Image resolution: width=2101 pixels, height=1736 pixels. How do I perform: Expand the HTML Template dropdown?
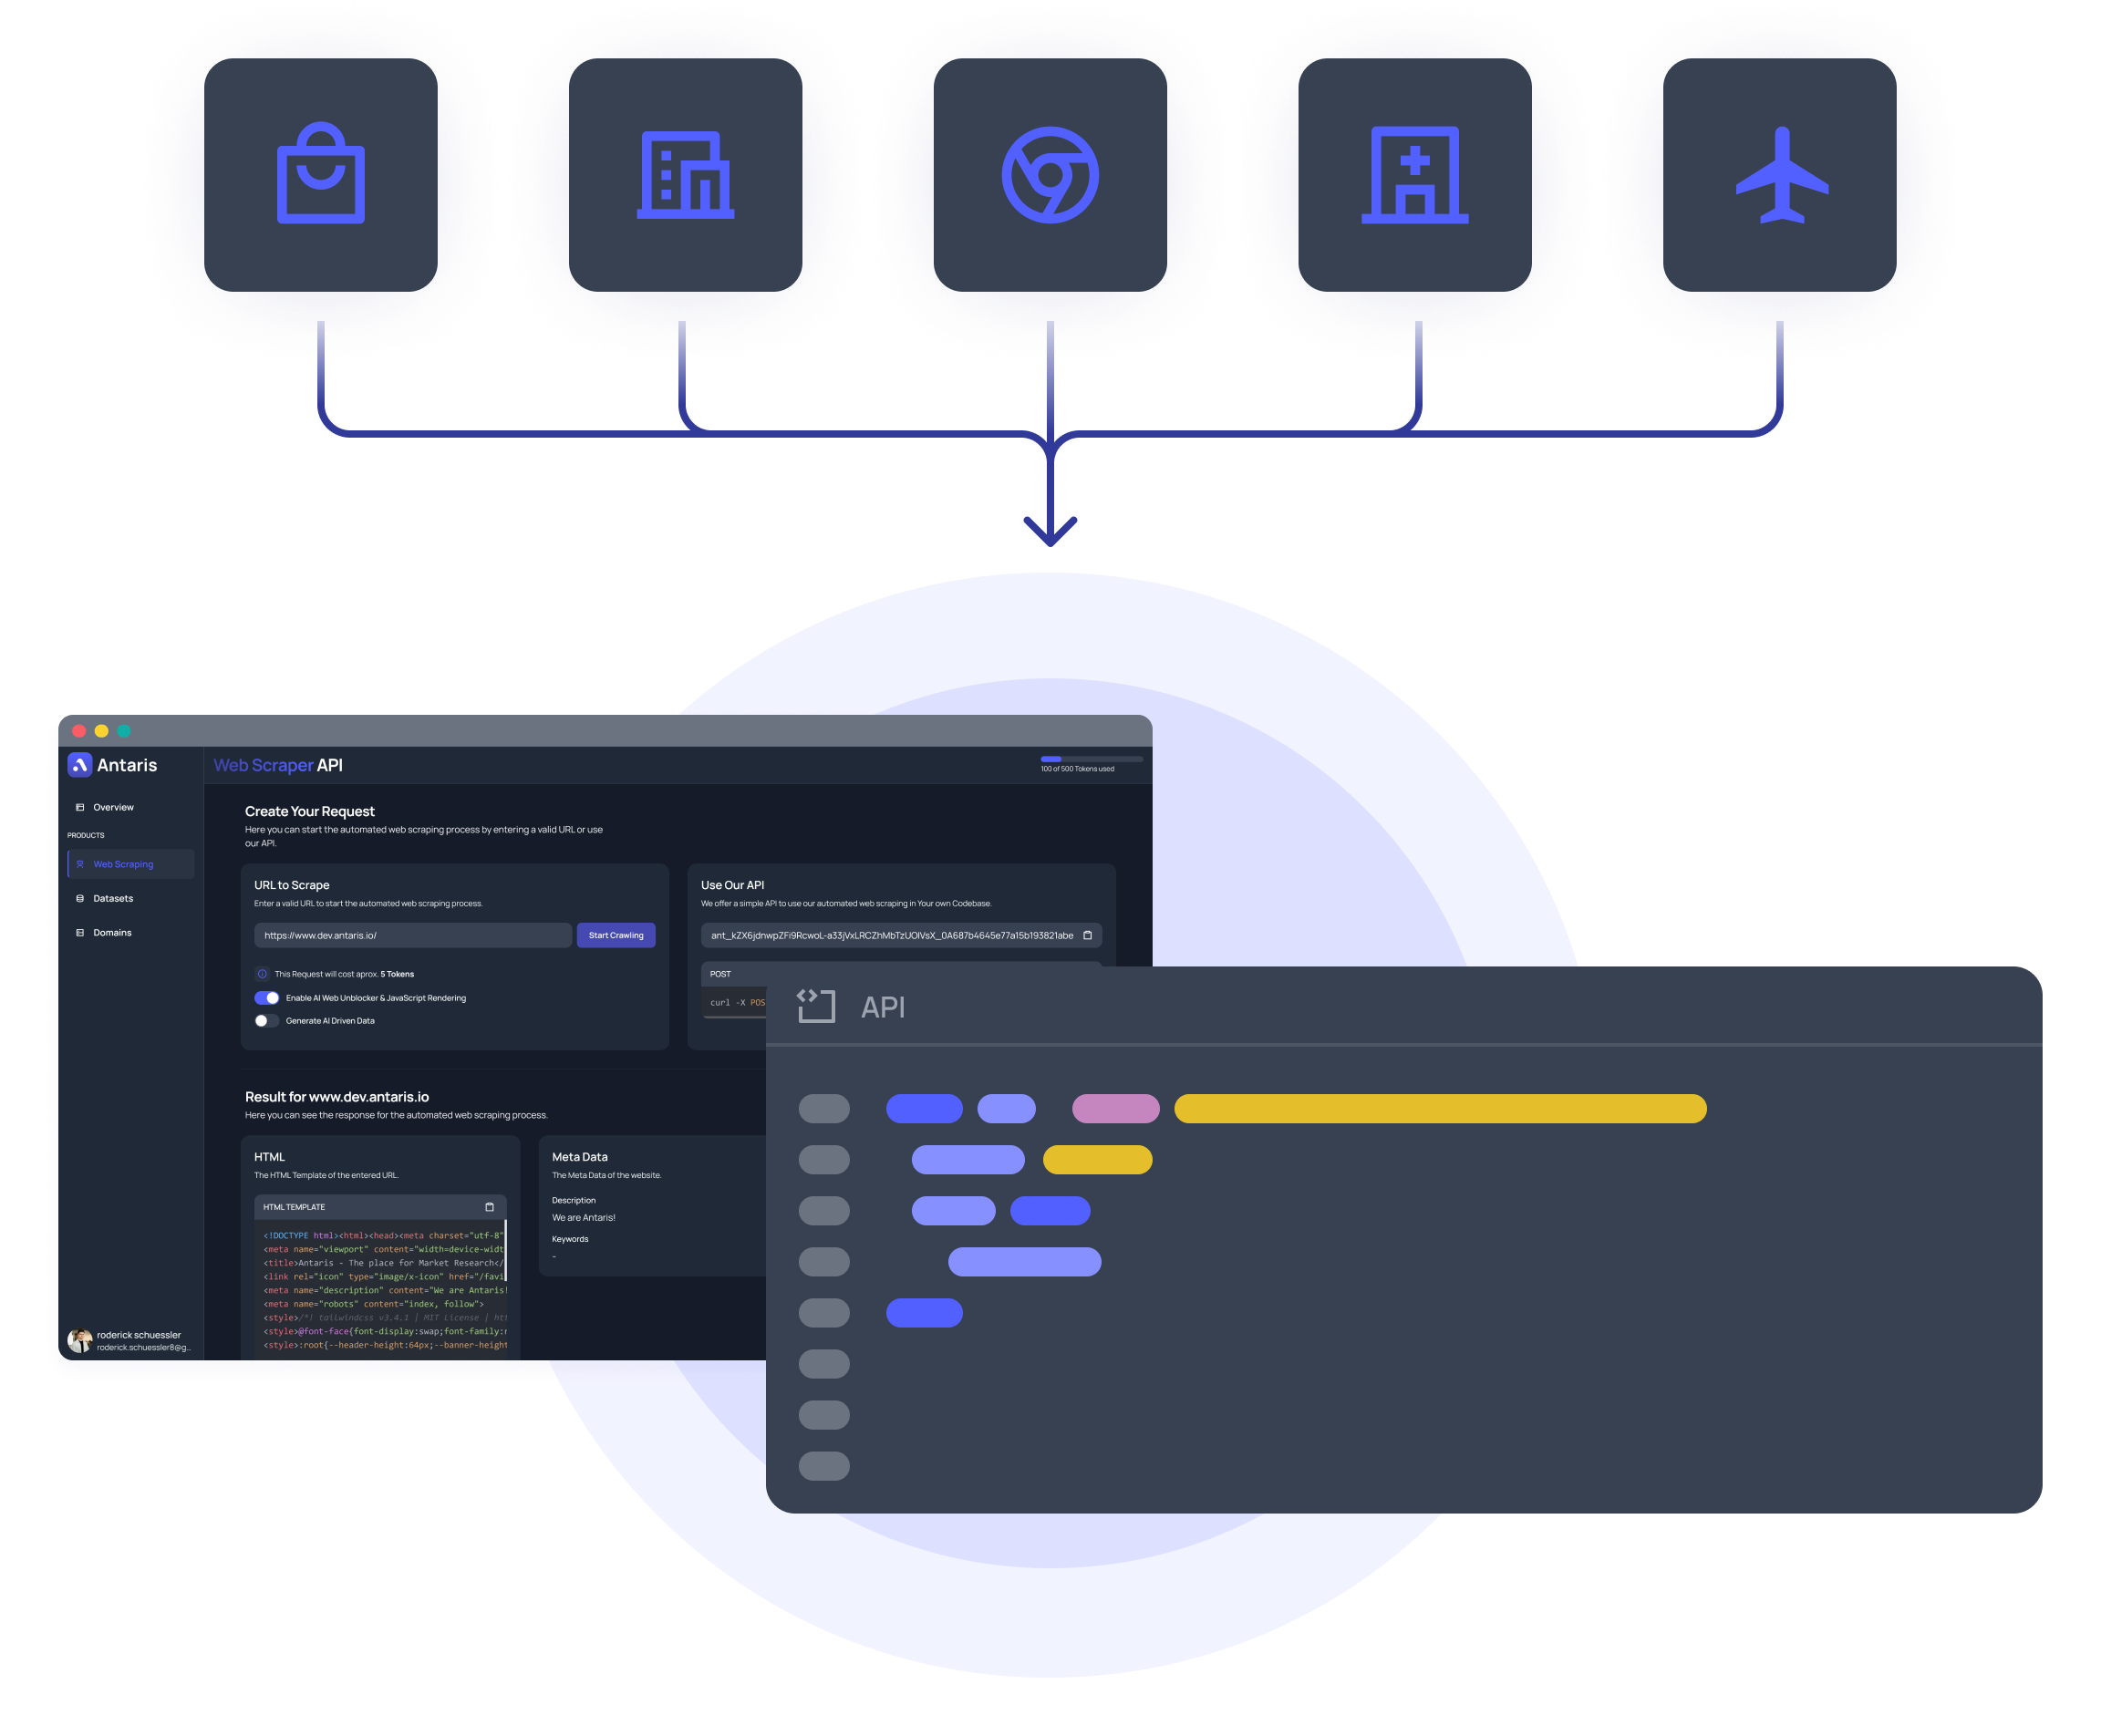click(378, 1205)
